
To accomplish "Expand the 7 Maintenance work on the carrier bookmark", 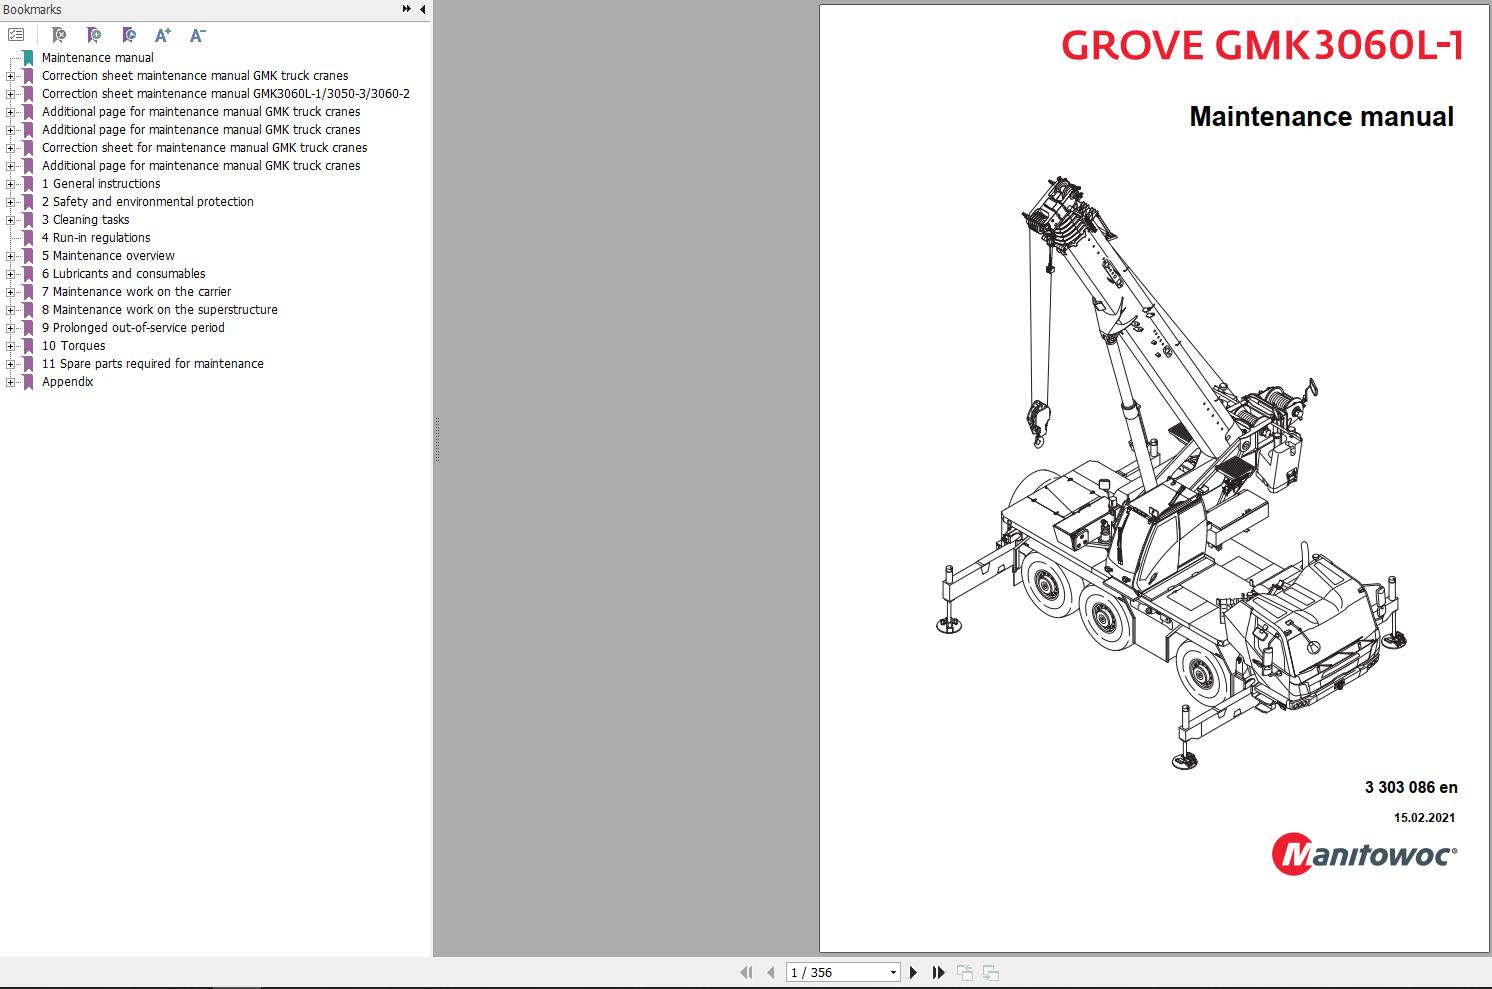I will click(10, 292).
